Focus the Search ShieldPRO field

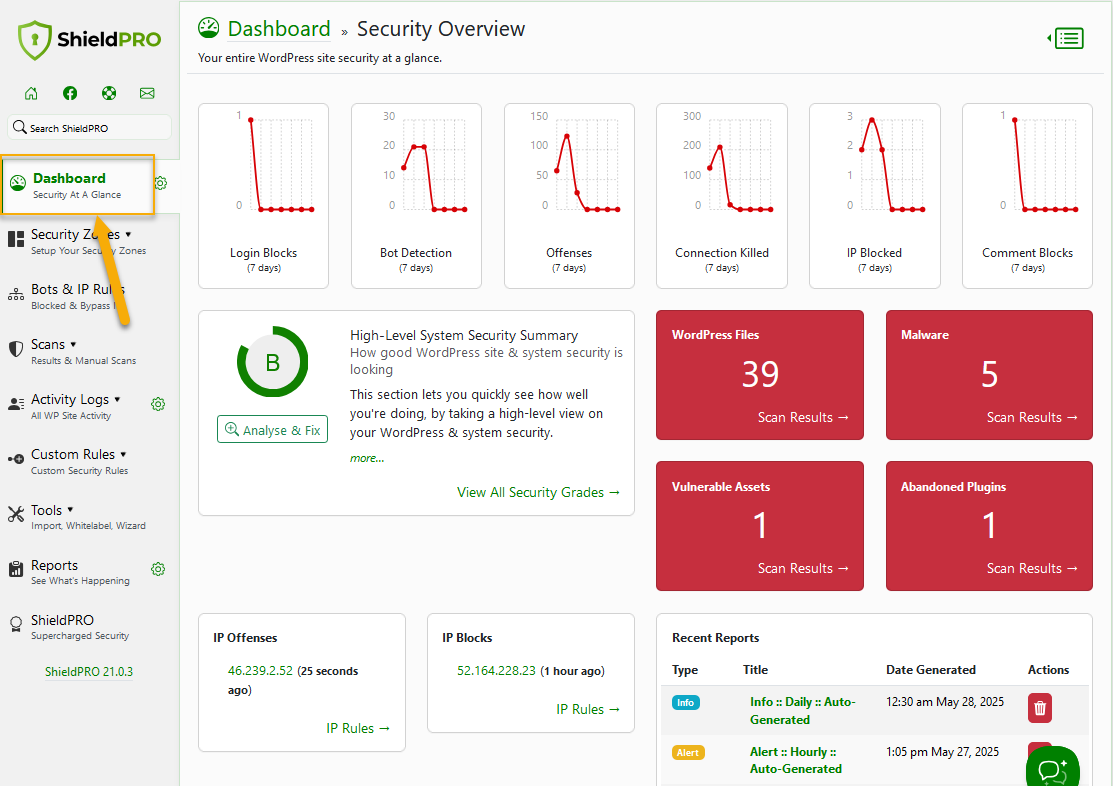pyautogui.click(x=89, y=128)
